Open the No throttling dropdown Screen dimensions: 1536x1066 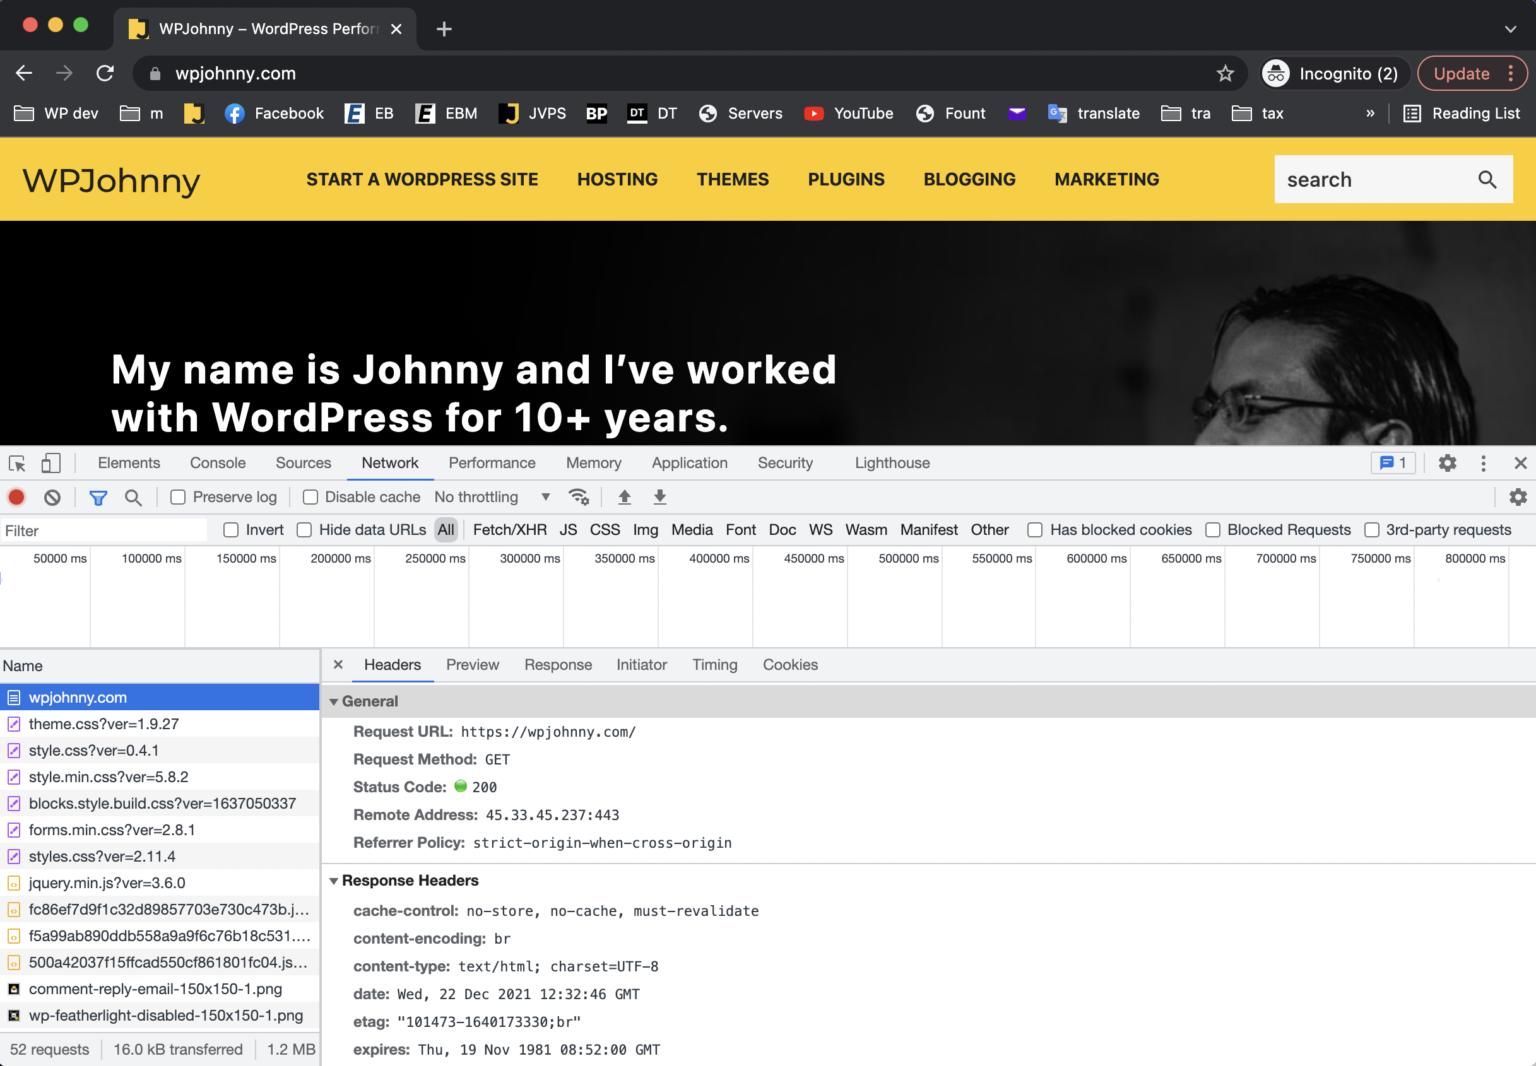(492, 497)
